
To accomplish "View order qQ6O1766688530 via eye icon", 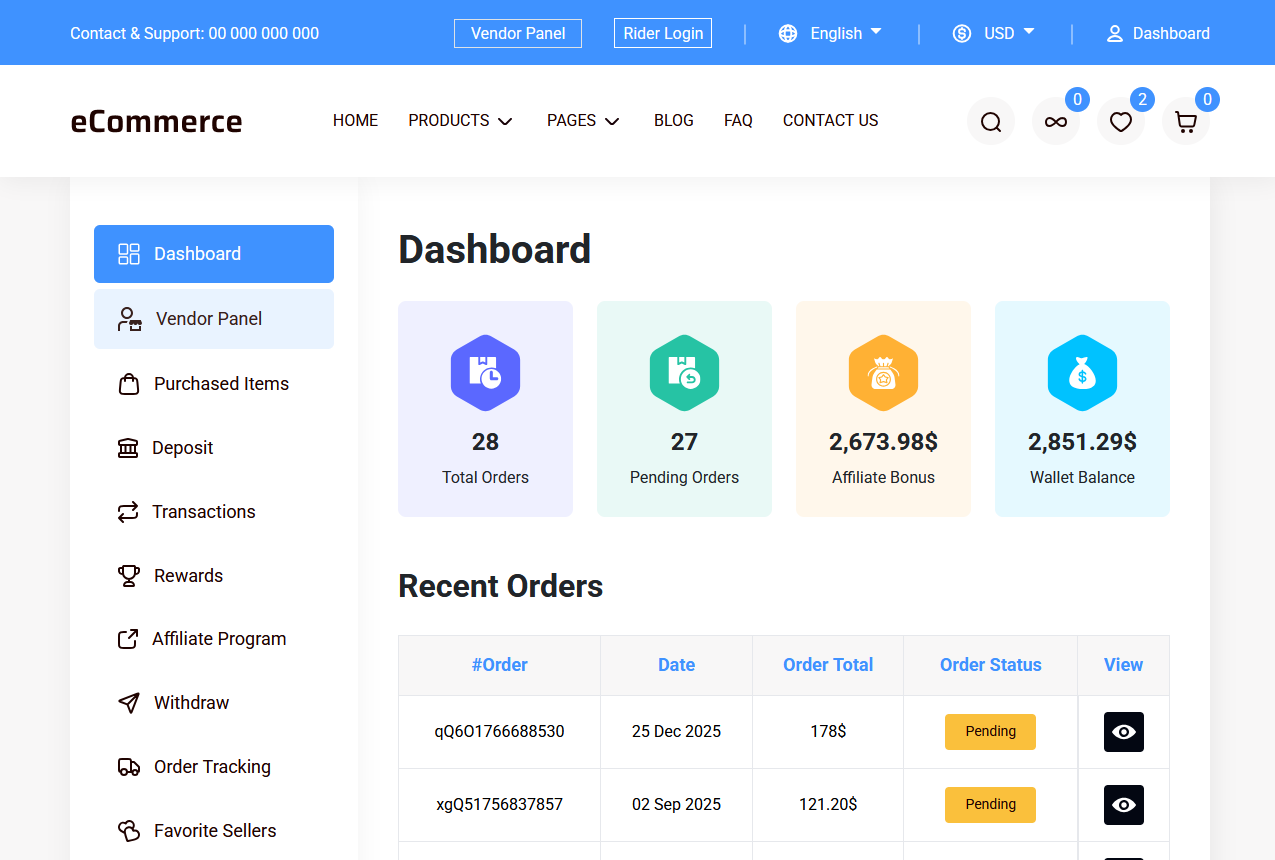I will (1123, 732).
